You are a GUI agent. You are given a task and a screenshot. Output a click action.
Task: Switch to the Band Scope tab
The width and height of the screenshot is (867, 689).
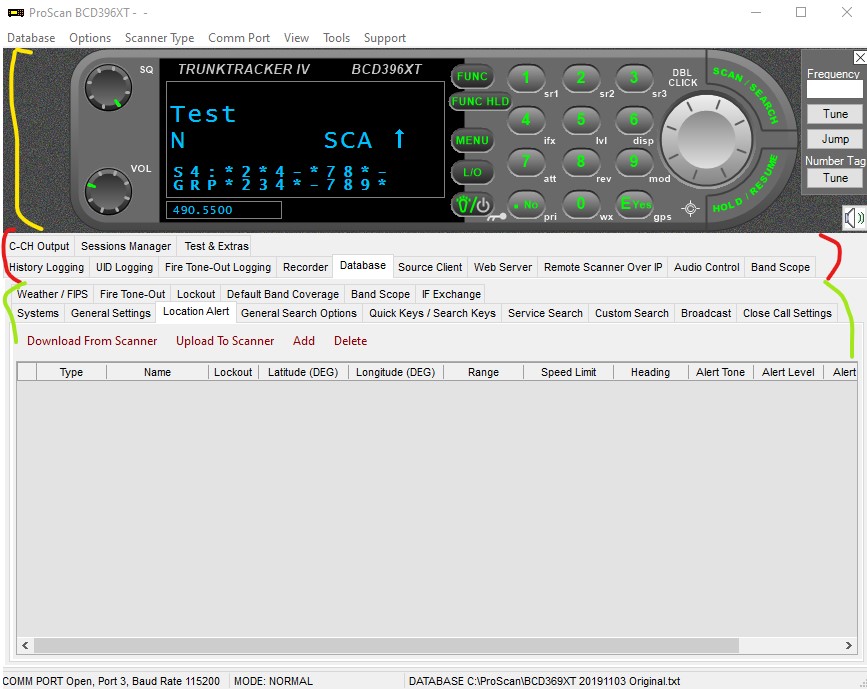[780, 267]
